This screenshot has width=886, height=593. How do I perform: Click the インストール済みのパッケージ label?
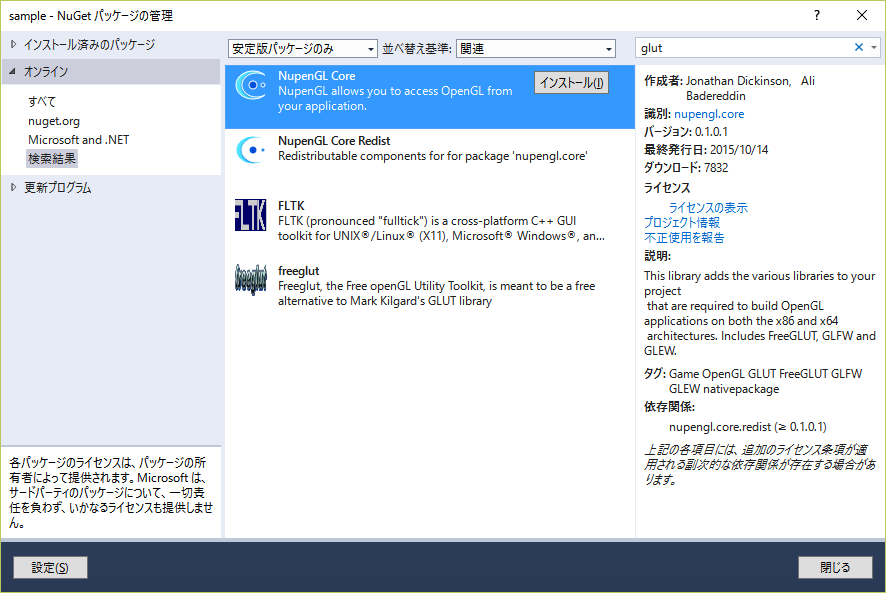pyautogui.click(x=89, y=44)
